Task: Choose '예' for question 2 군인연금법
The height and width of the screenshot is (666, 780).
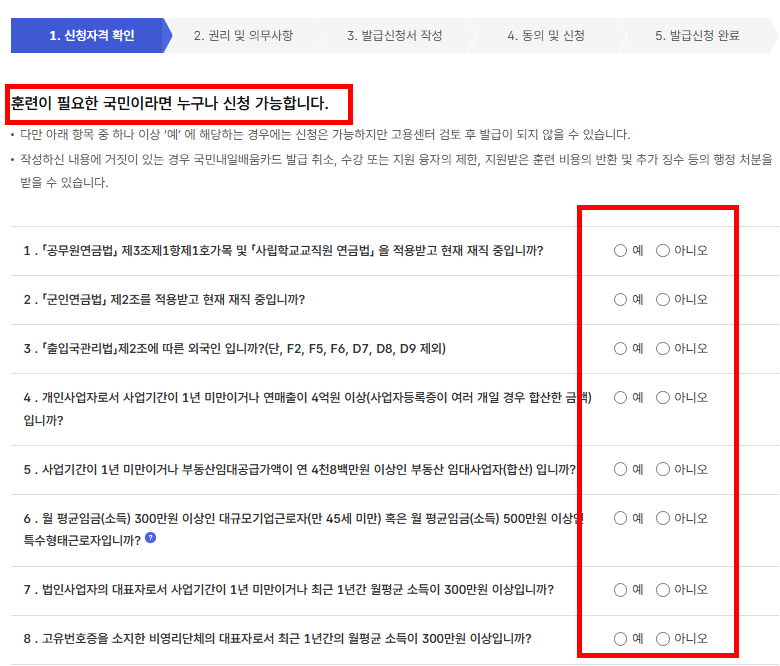Action: tap(620, 299)
